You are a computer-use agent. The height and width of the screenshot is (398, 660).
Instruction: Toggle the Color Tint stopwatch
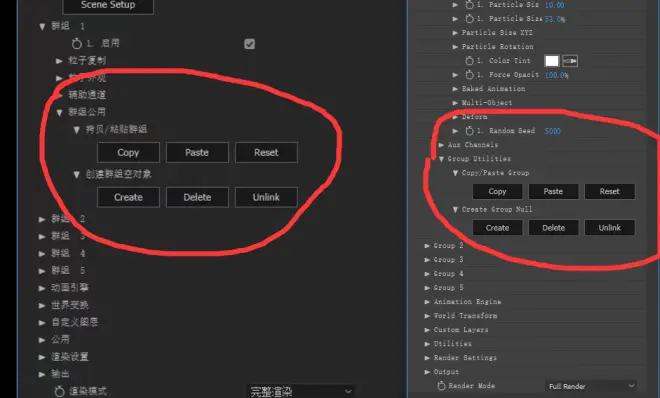[469, 61]
